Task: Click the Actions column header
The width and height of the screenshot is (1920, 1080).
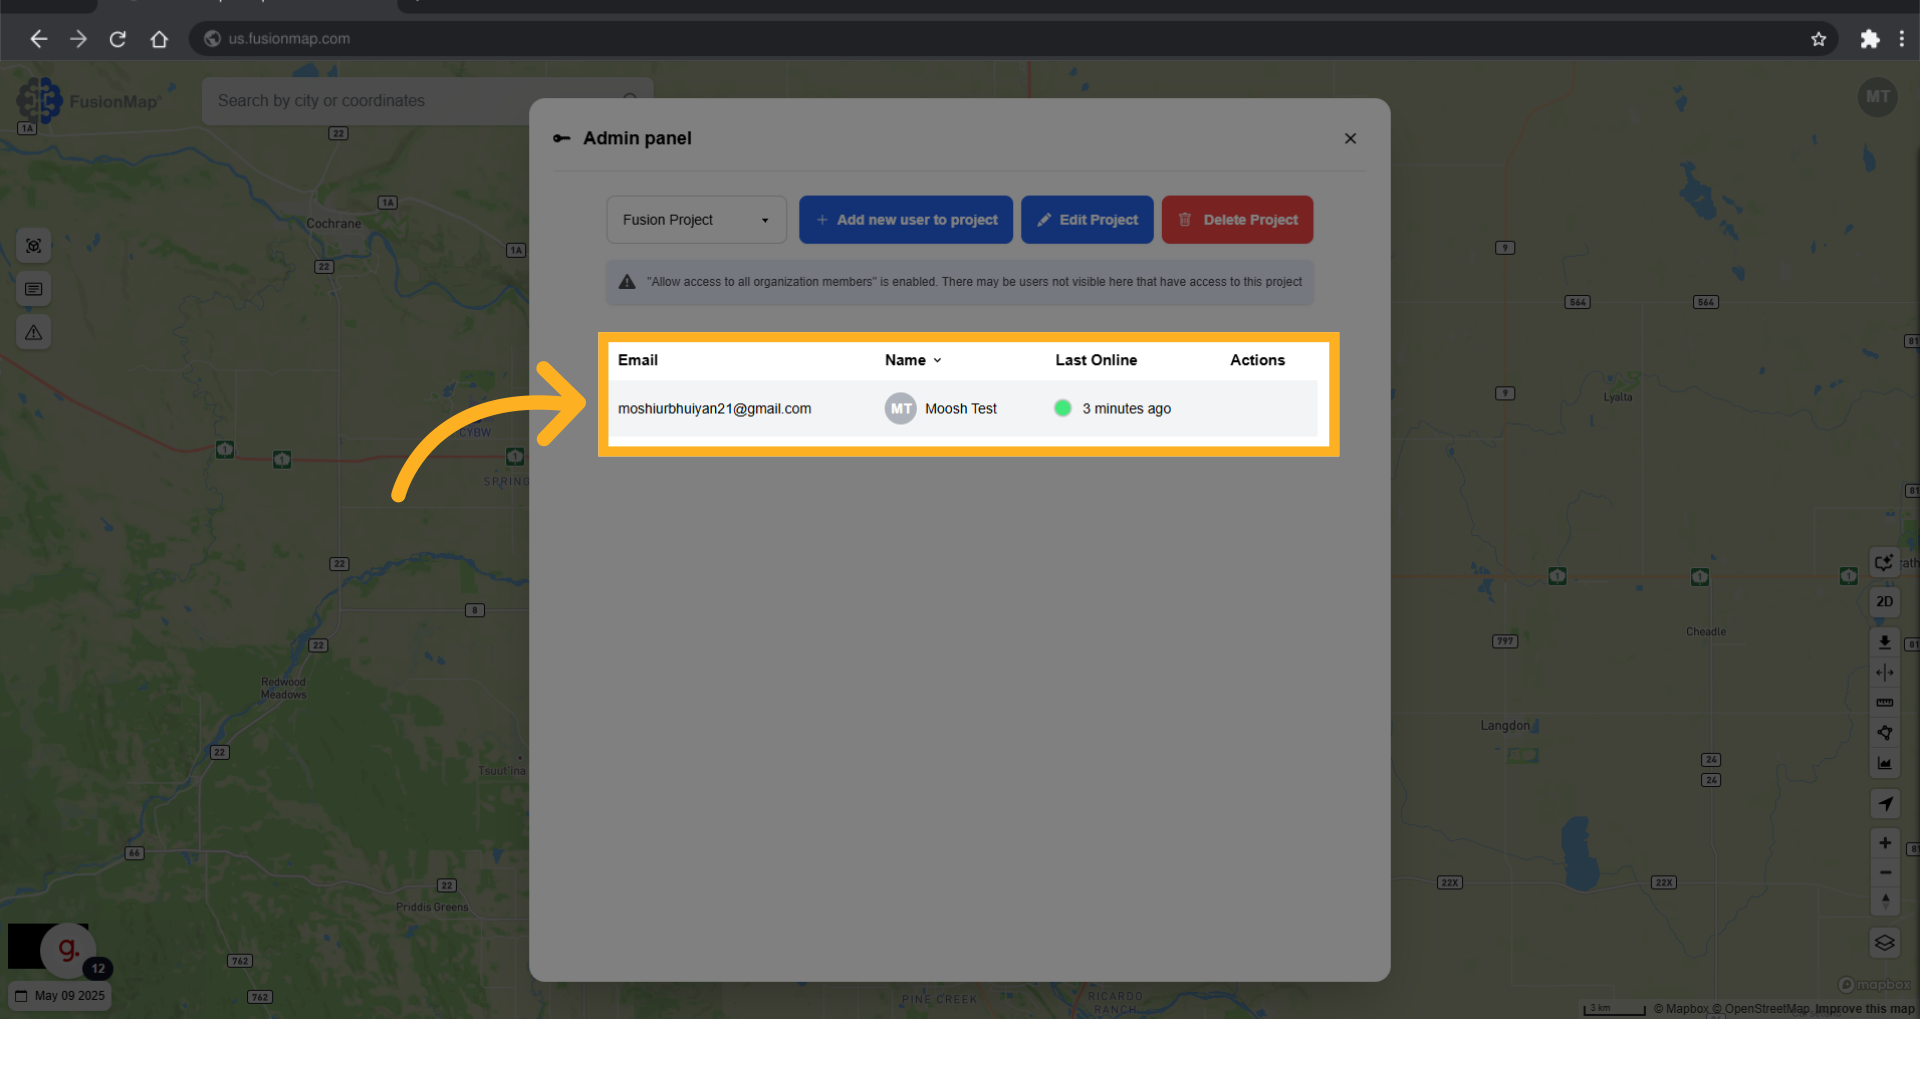Action: [1257, 360]
